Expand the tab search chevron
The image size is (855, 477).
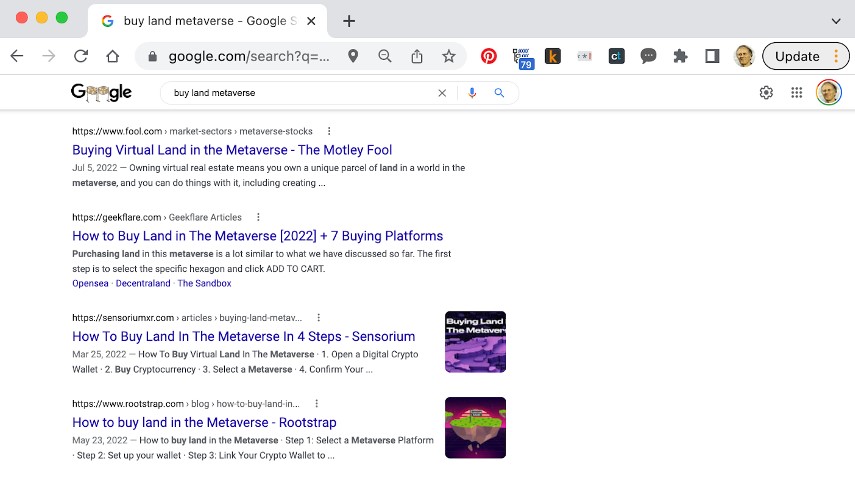[x=836, y=21]
